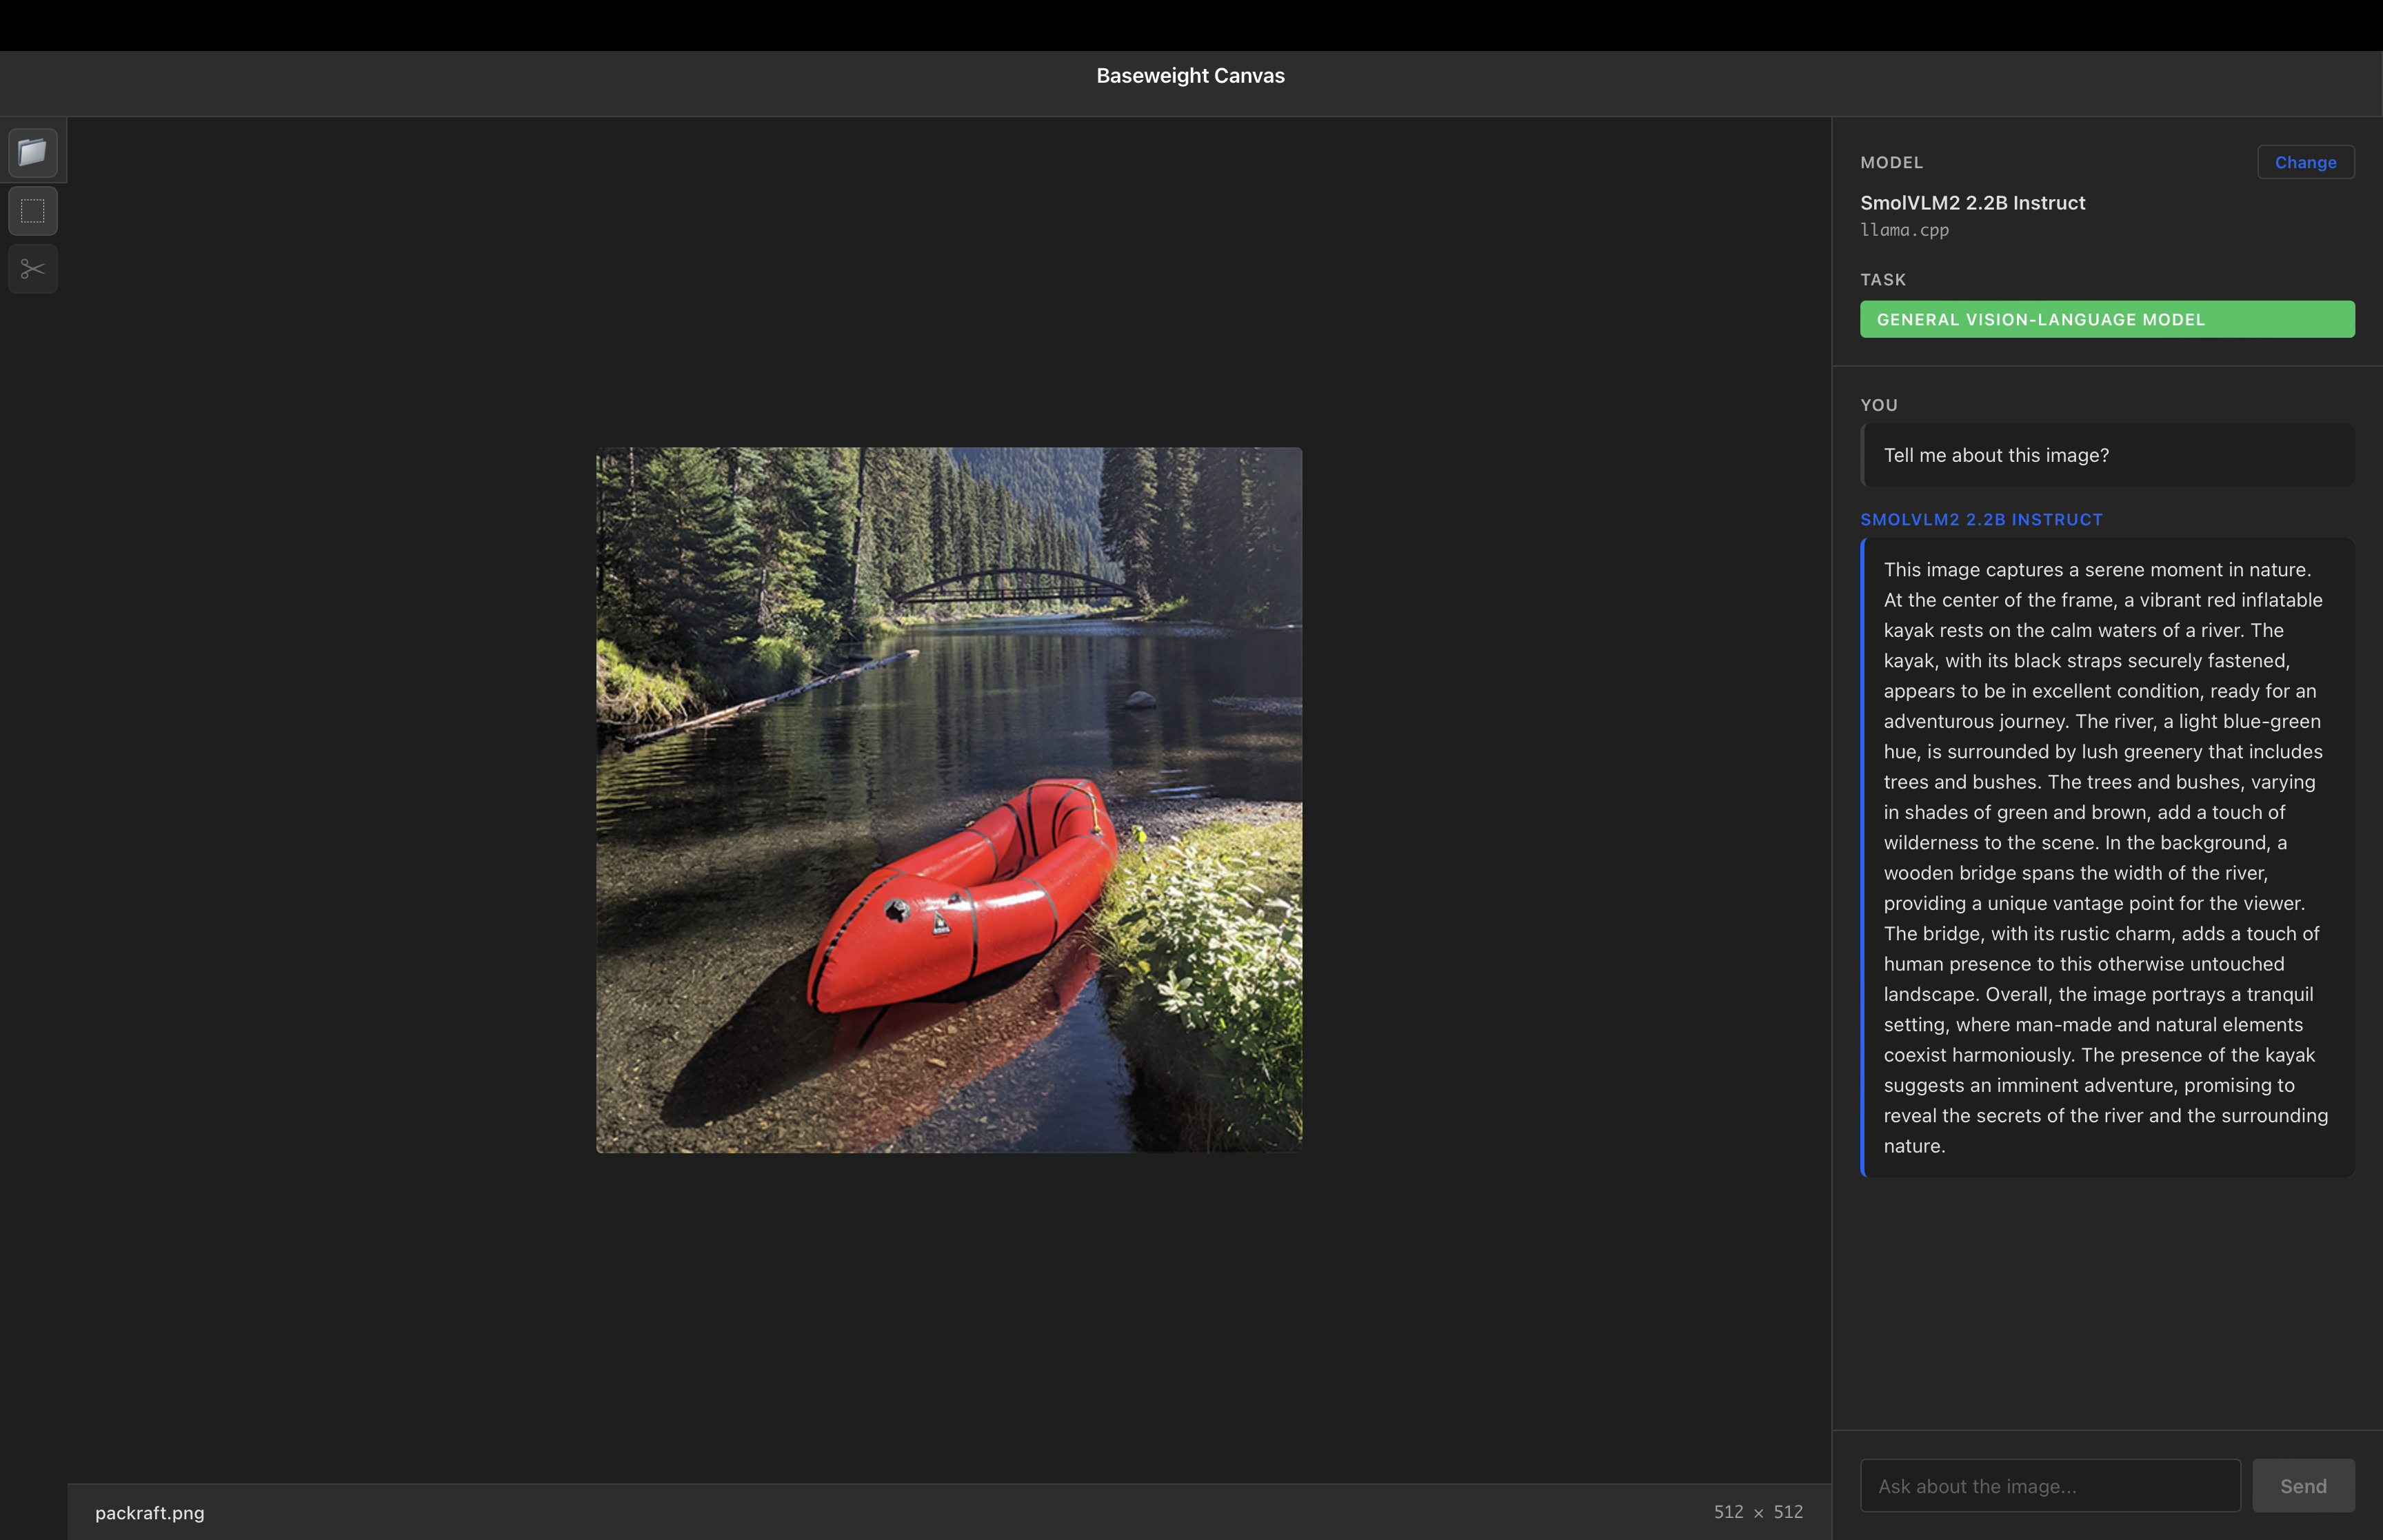Click the GENERAL VISION-LANGUAGE MODEL task badge
Screen dimensions: 2383x1540
[x=2106, y=319]
